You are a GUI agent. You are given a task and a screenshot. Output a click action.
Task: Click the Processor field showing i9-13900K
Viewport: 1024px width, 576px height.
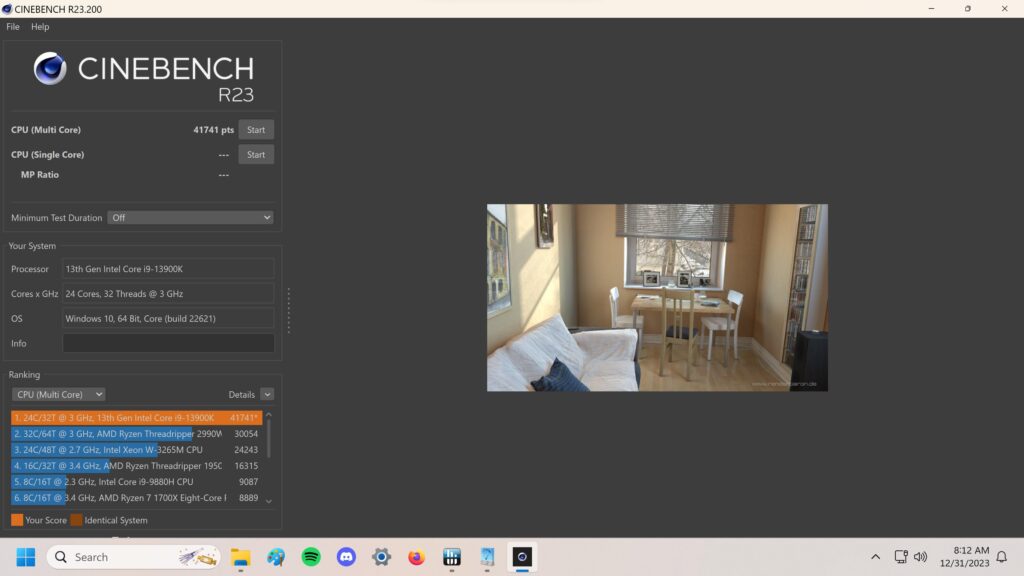tap(168, 268)
